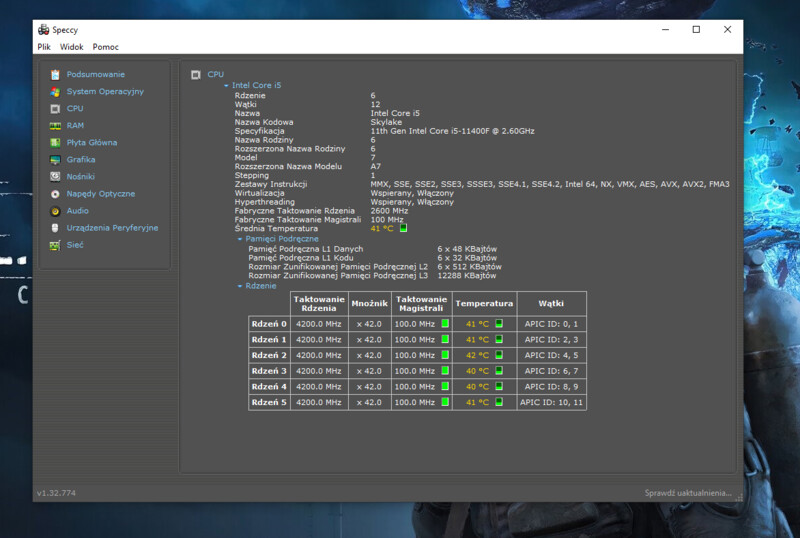Viewport: 800px width, 538px height.
Task: Select the Grafika monitor icon
Action: coord(56,160)
